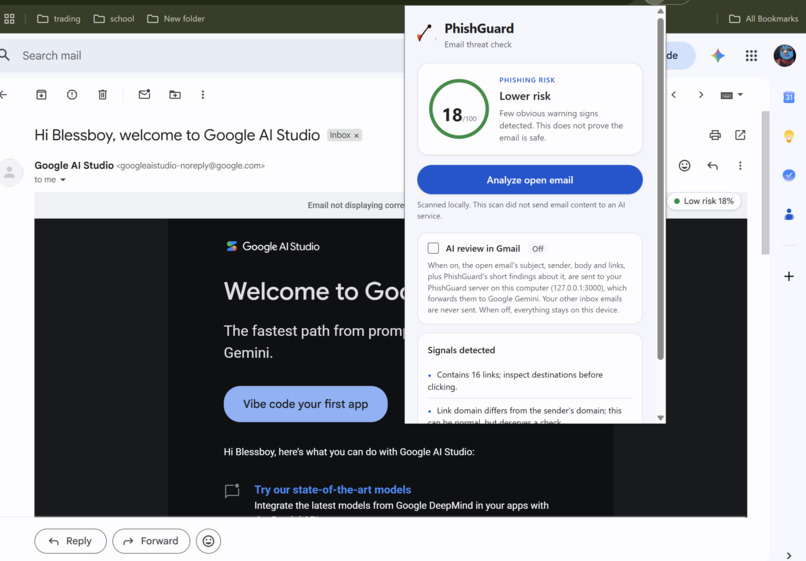Viewport: 806px width, 561px height.
Task: Focus the Search mail field
Action: pos(206,56)
